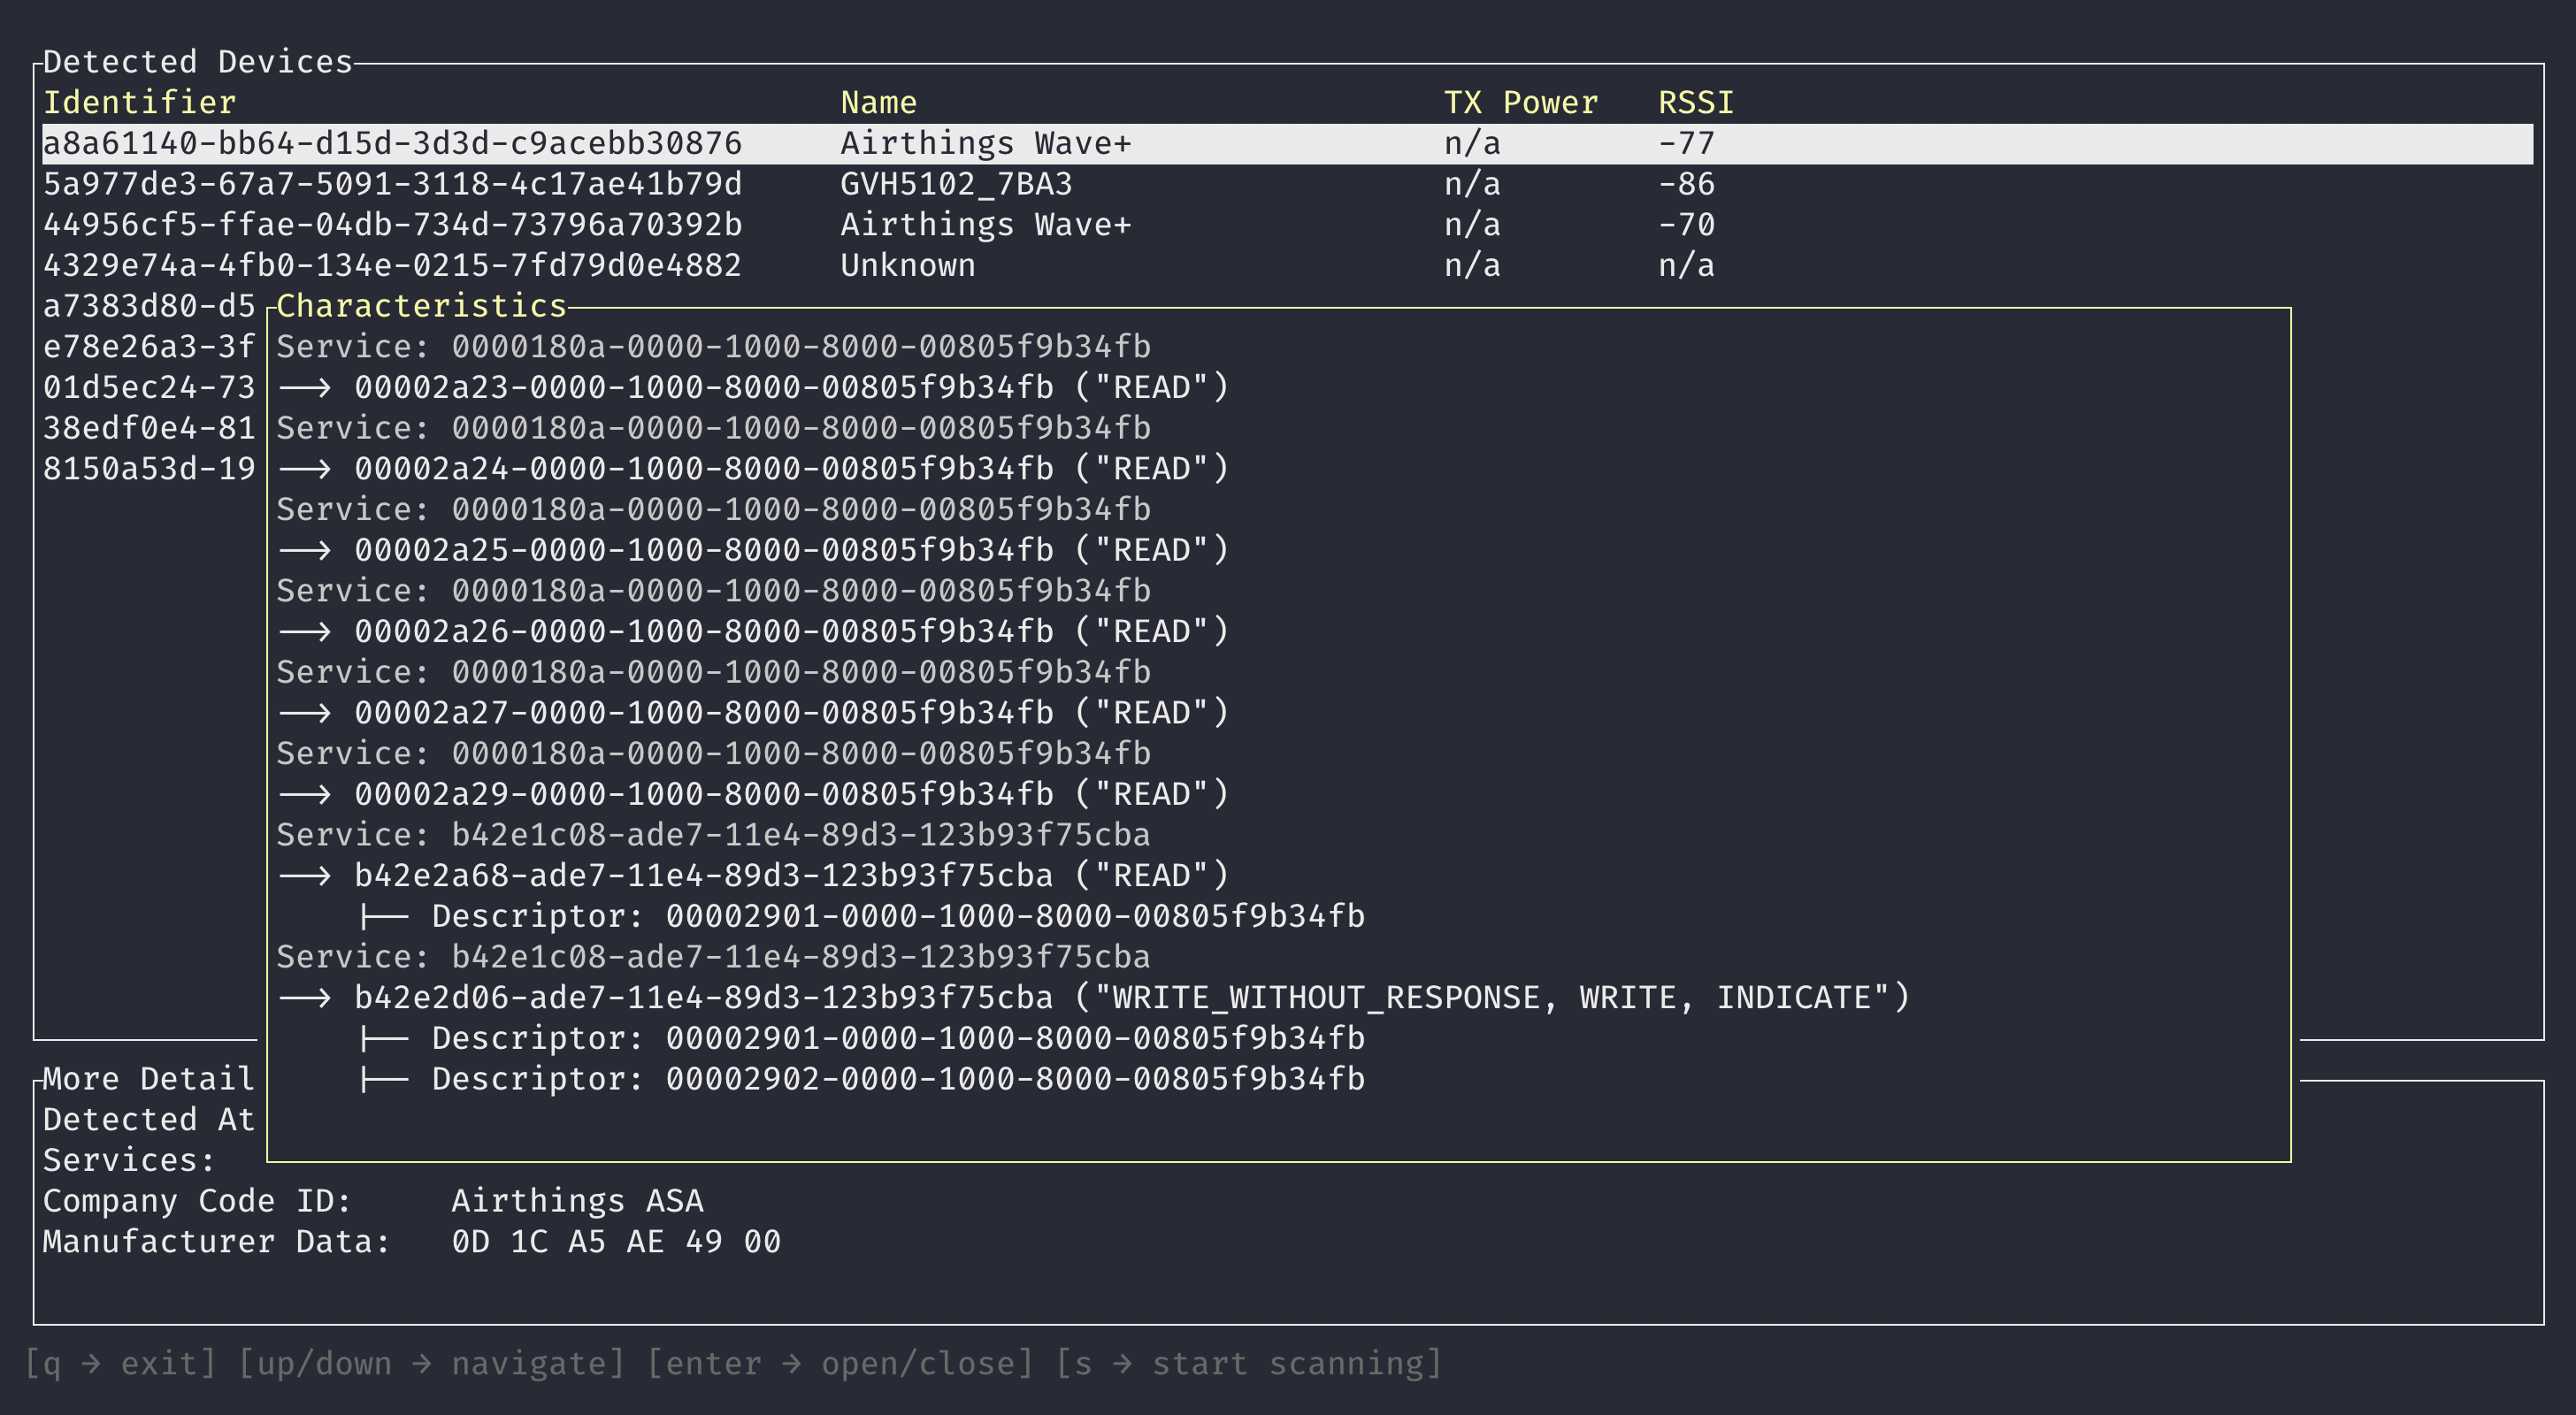Click arrow beside characteristic 00002a23

click(x=304, y=388)
